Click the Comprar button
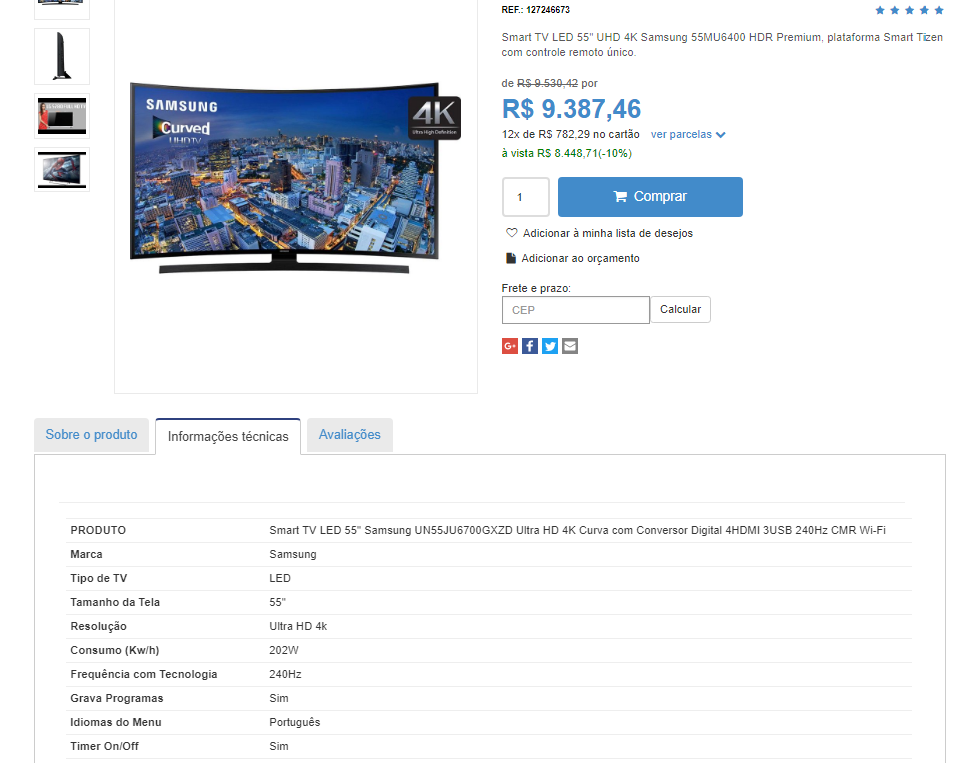 pyautogui.click(x=650, y=197)
